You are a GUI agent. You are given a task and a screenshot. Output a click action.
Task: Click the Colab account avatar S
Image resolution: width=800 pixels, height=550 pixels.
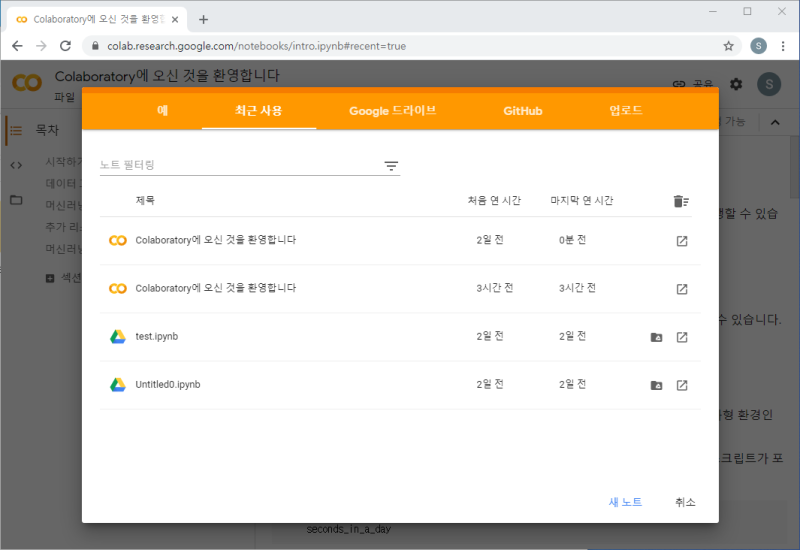coord(769,84)
